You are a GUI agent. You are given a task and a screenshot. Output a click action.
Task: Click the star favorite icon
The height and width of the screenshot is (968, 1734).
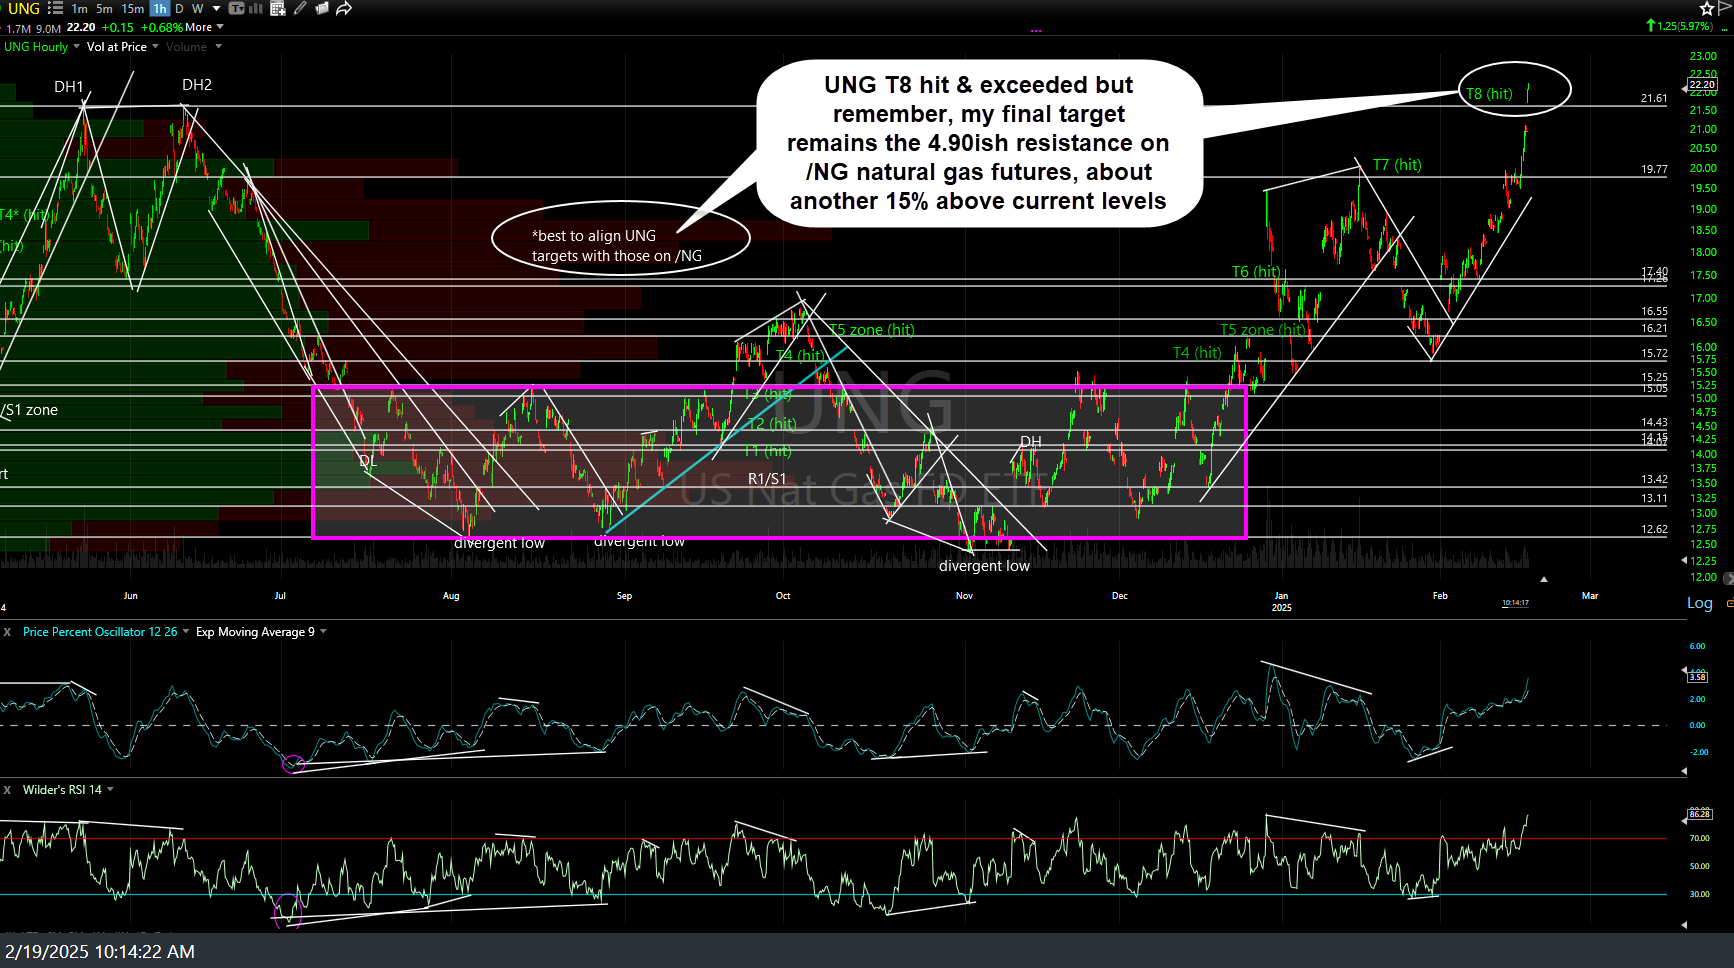pyautogui.click(x=1707, y=8)
